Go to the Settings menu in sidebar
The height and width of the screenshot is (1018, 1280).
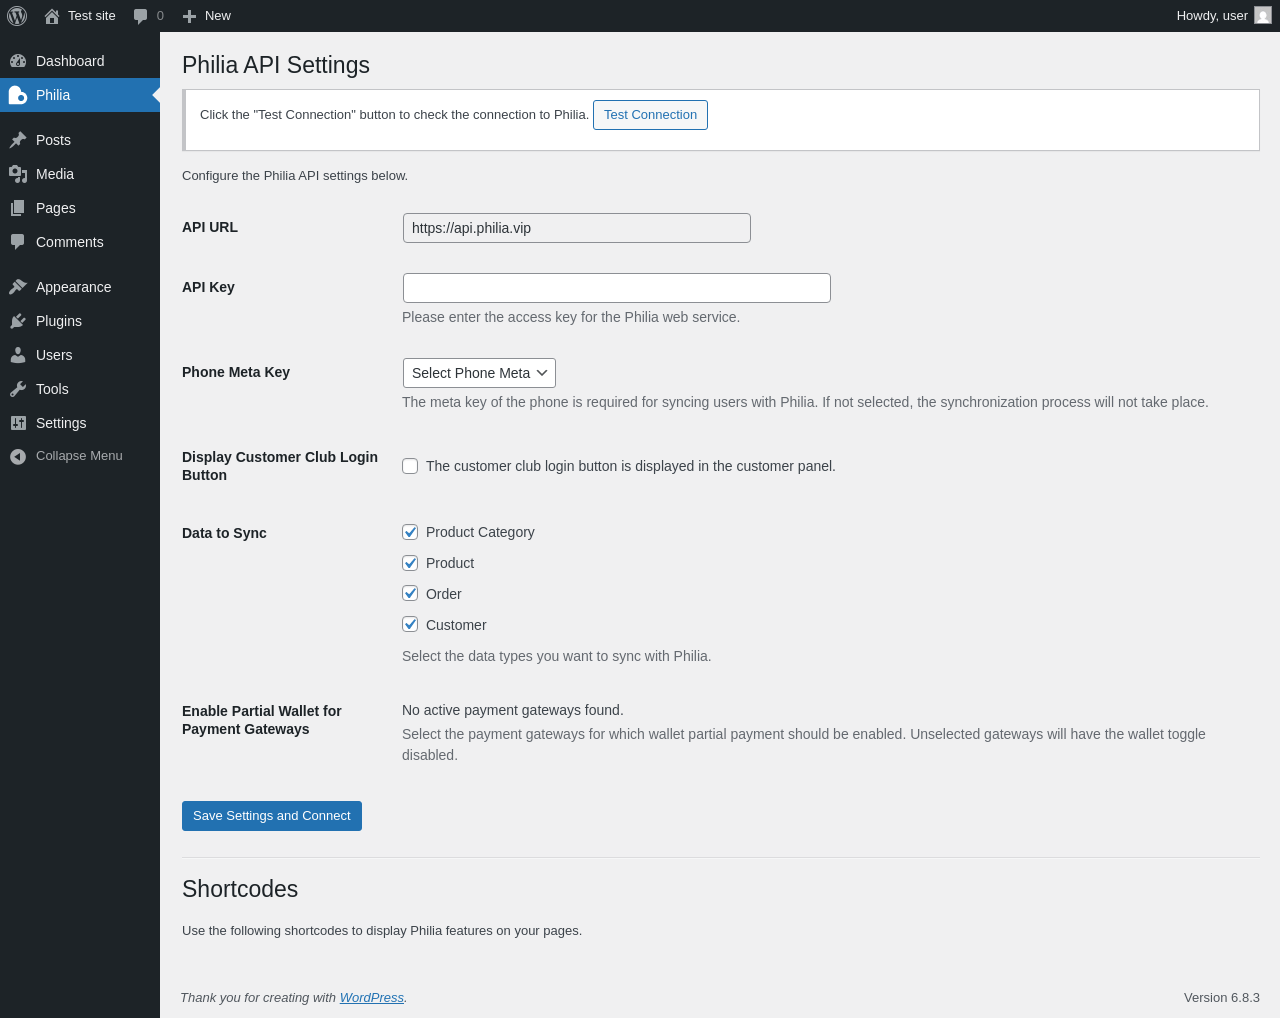click(x=61, y=423)
